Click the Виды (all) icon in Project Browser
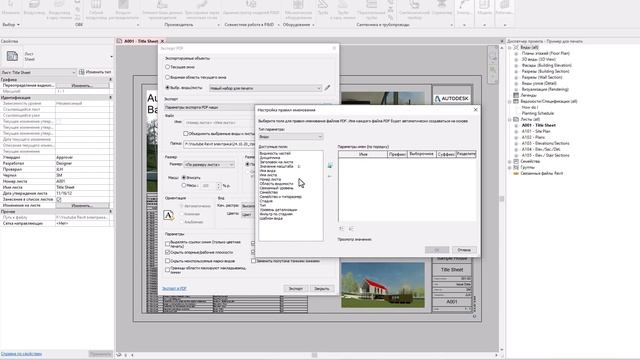Screen dimensions: 640x360 click(x=516, y=47)
